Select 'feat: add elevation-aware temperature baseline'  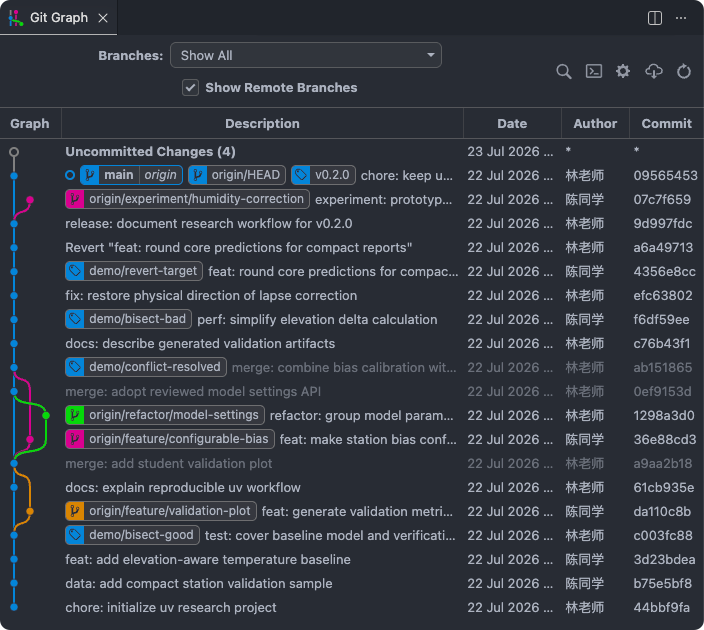pyautogui.click(x=352, y=560)
